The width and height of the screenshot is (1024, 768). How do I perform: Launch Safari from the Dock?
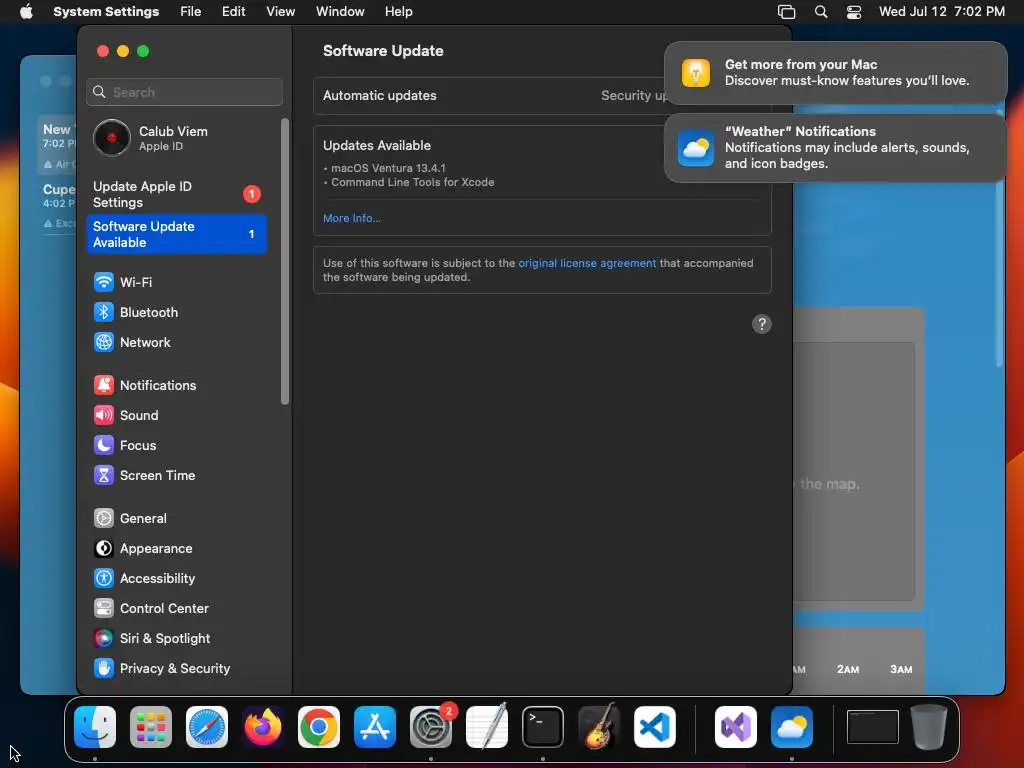pyautogui.click(x=207, y=727)
